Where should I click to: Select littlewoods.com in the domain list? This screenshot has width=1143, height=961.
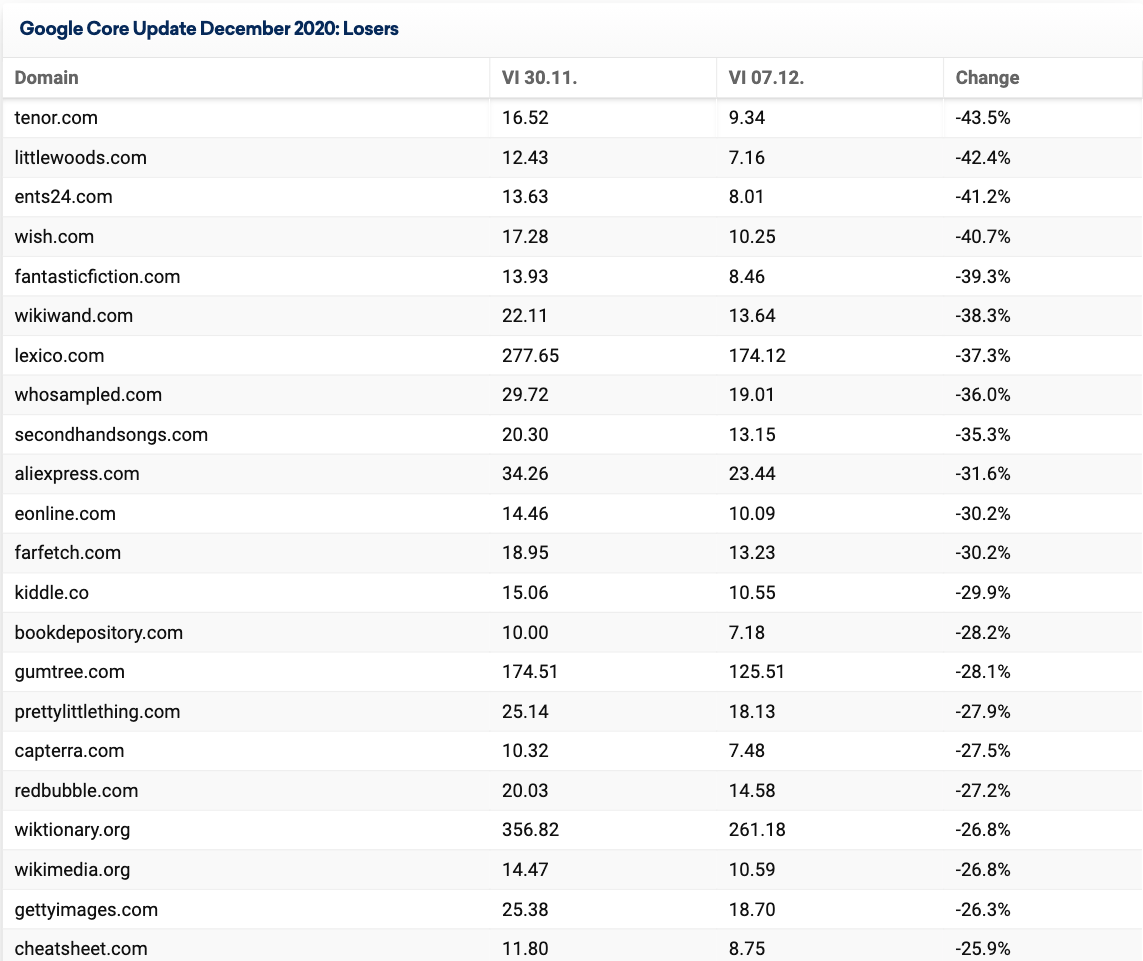80,157
